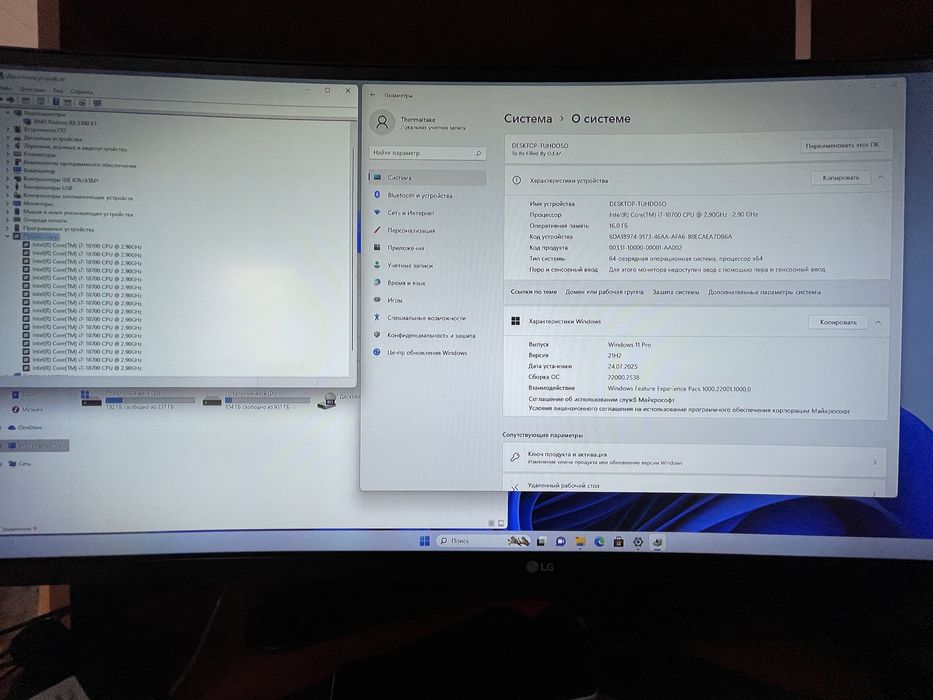Click the Device Manager vertical scrollbar
Screen dimensions: 933x700
[x=353, y=249]
